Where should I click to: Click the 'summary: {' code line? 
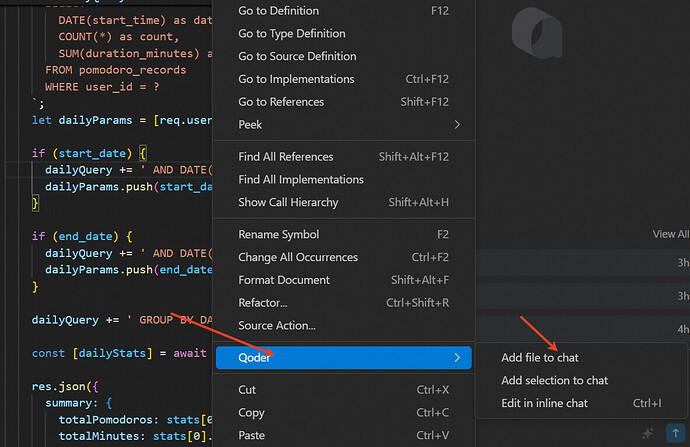coord(78,403)
